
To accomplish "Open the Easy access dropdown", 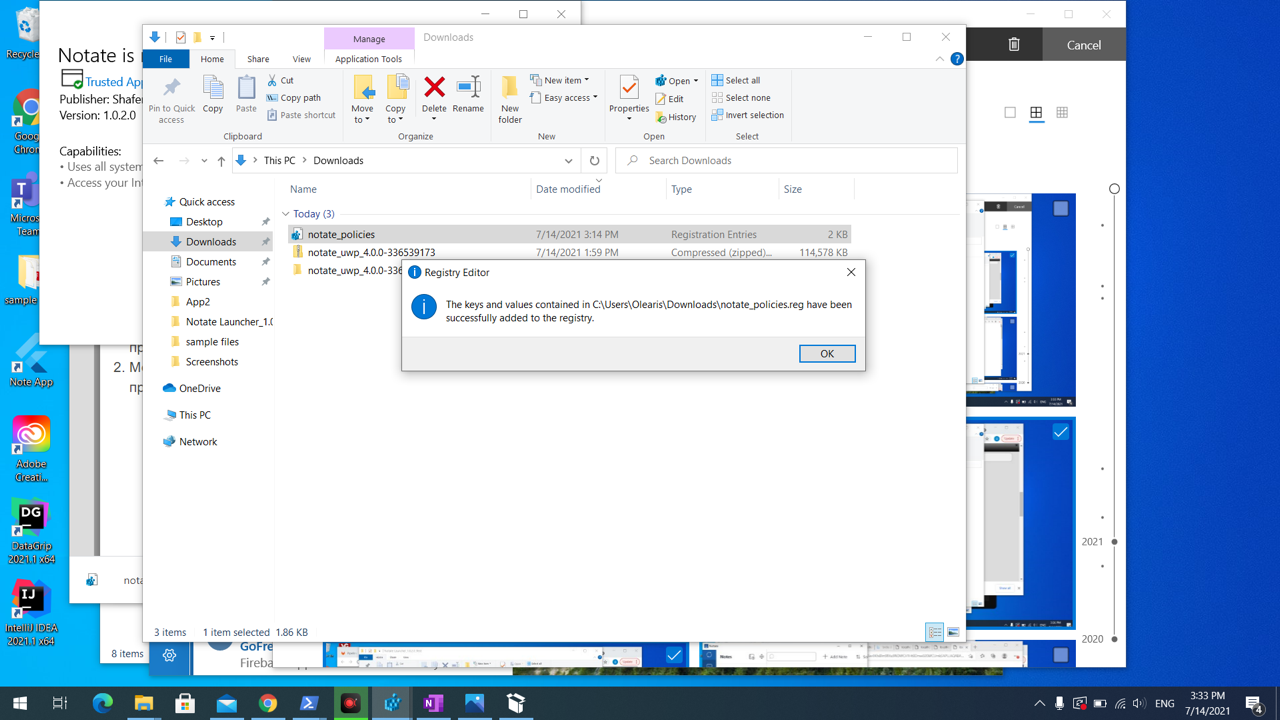I will pyautogui.click(x=564, y=98).
